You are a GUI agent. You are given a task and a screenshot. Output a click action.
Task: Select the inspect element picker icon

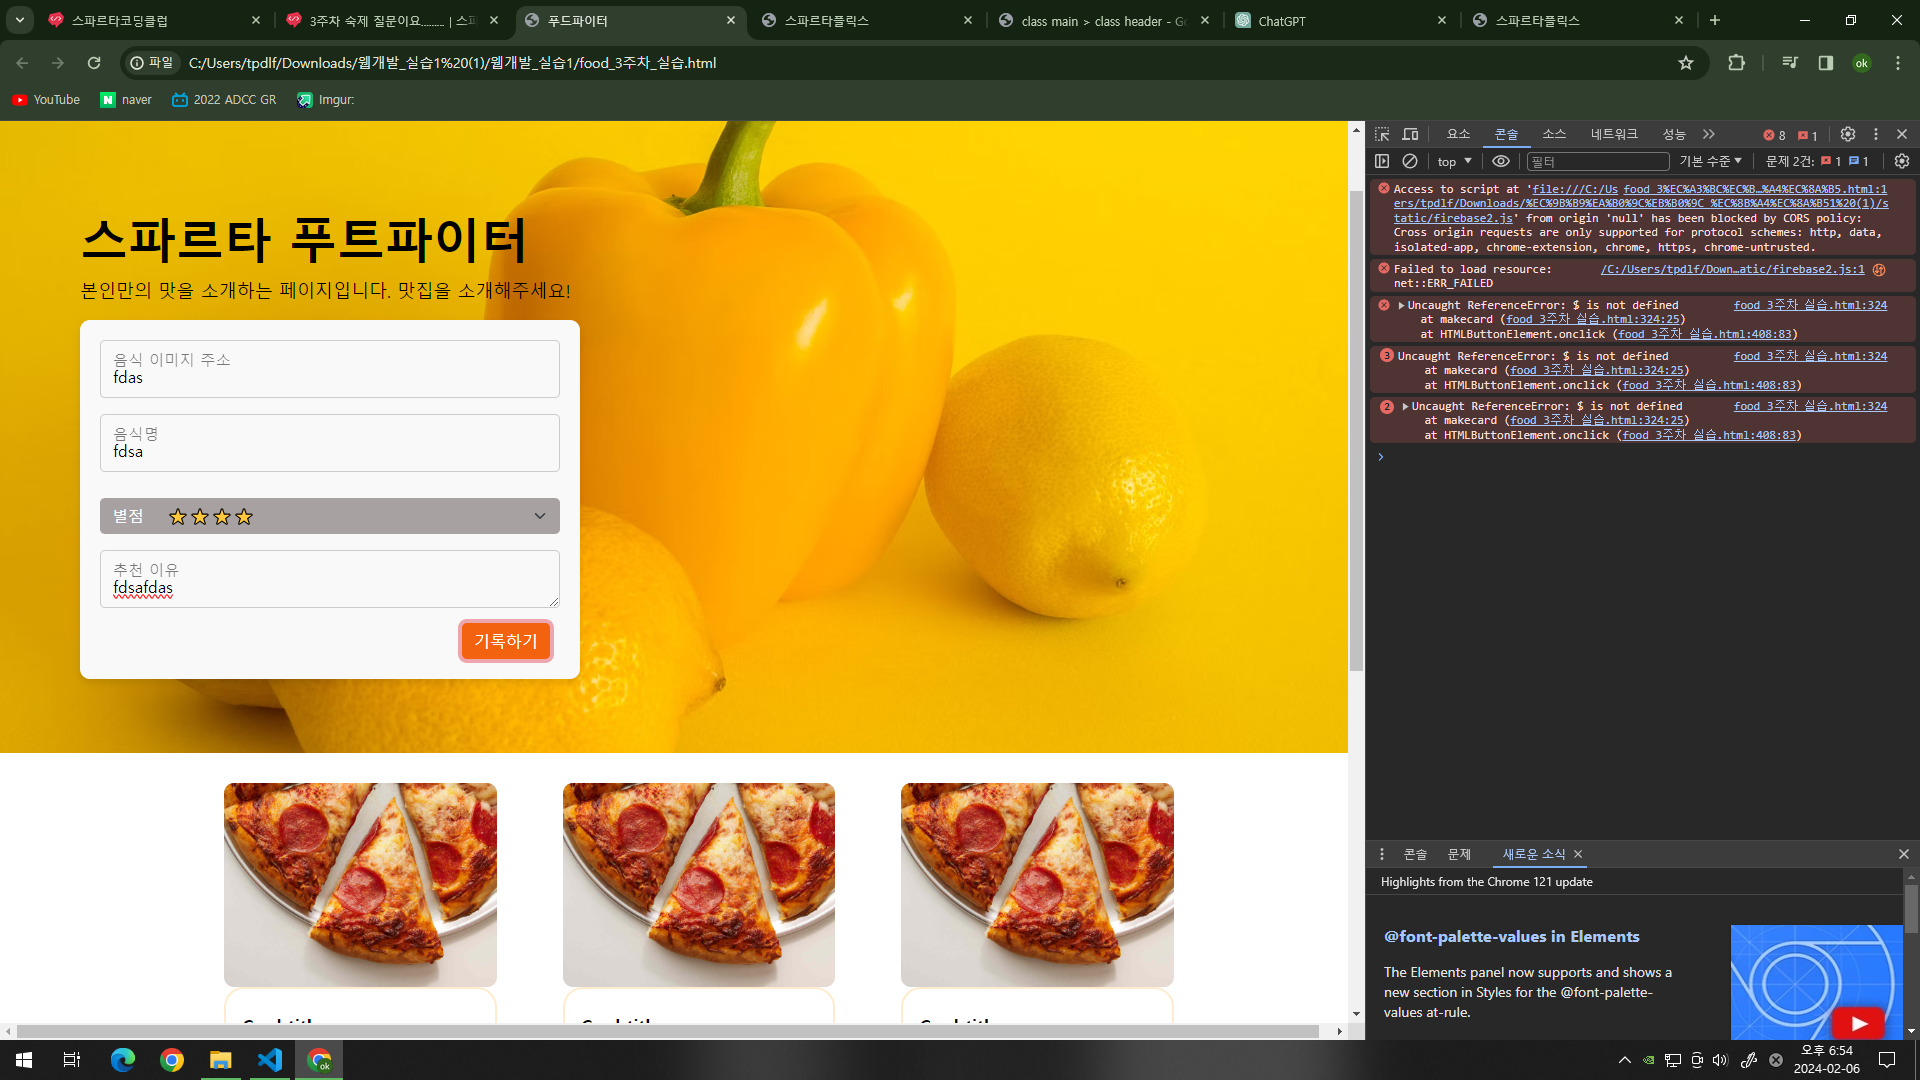[1382, 134]
